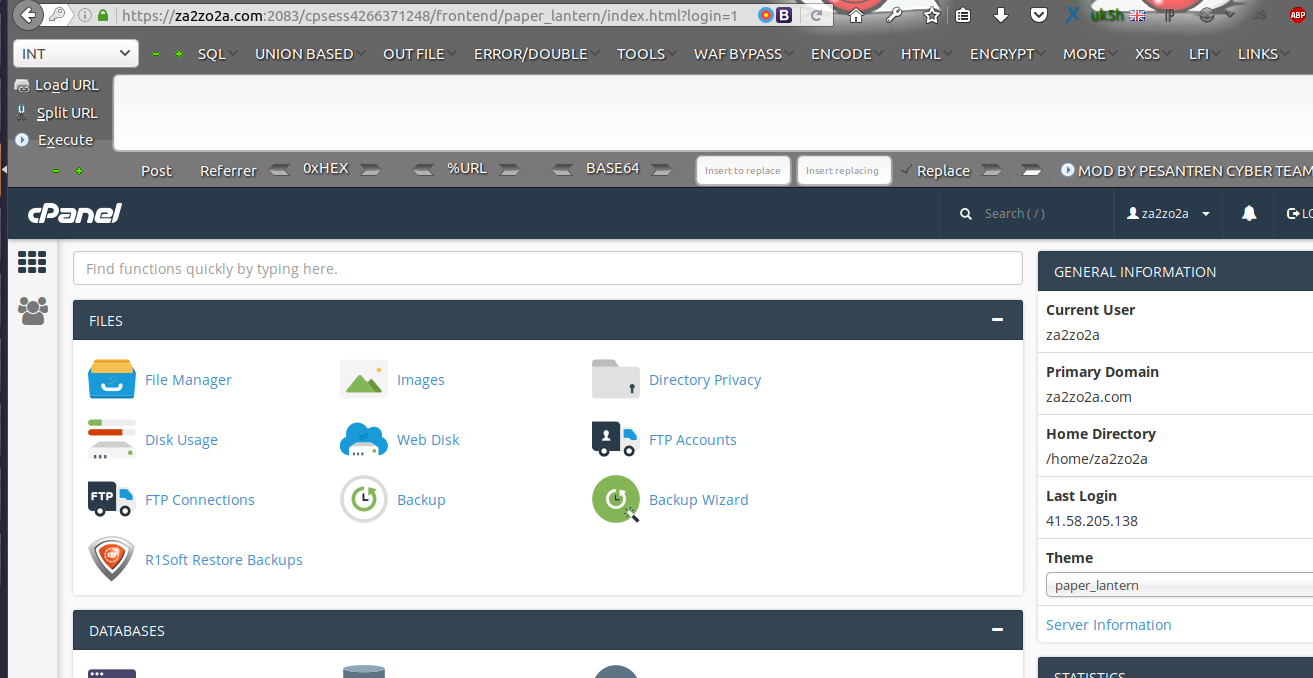Click browser back arrow button
The width and height of the screenshot is (1313, 678).
tap(29, 15)
